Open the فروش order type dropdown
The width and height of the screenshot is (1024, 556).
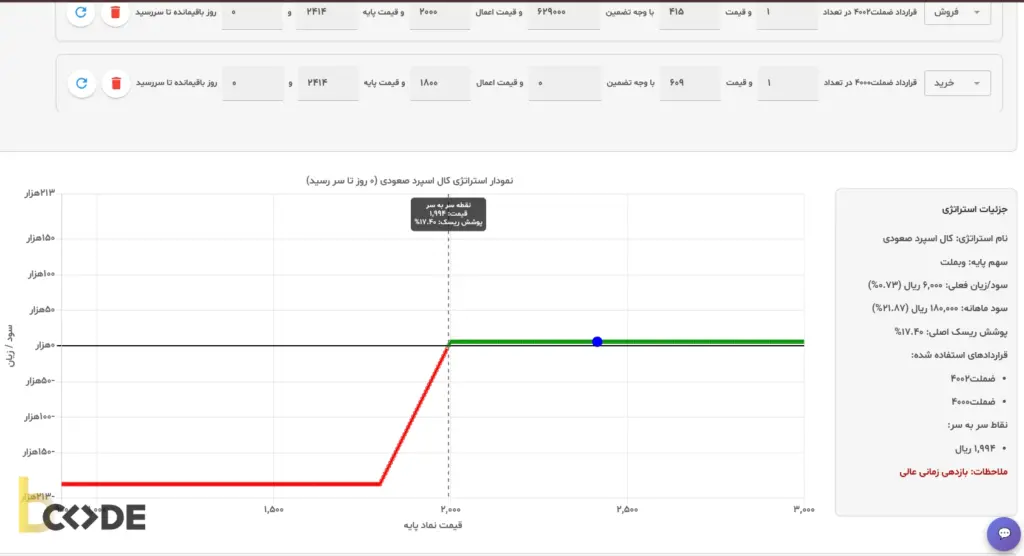coord(957,13)
